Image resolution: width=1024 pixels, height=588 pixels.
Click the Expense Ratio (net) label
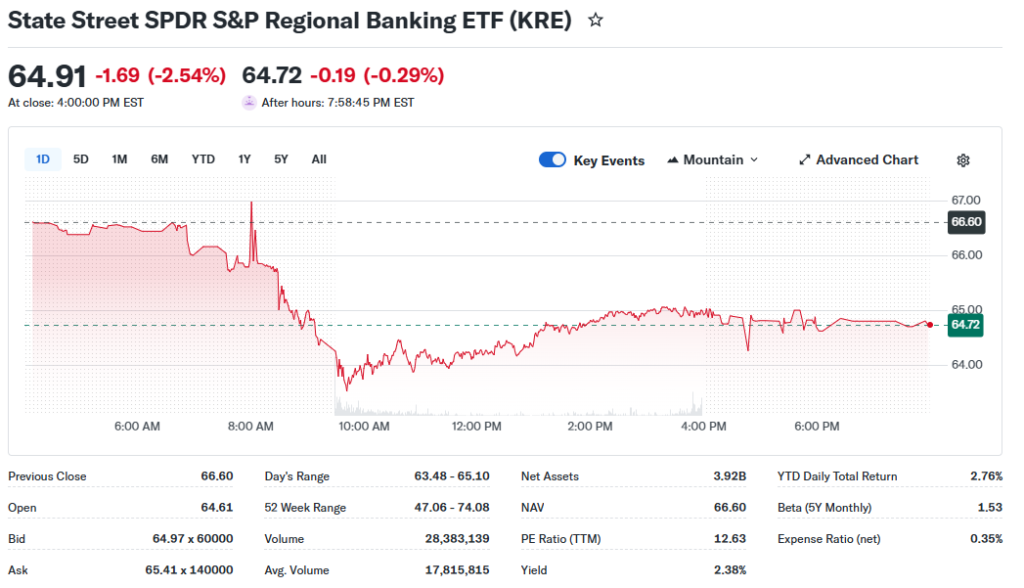point(829,539)
